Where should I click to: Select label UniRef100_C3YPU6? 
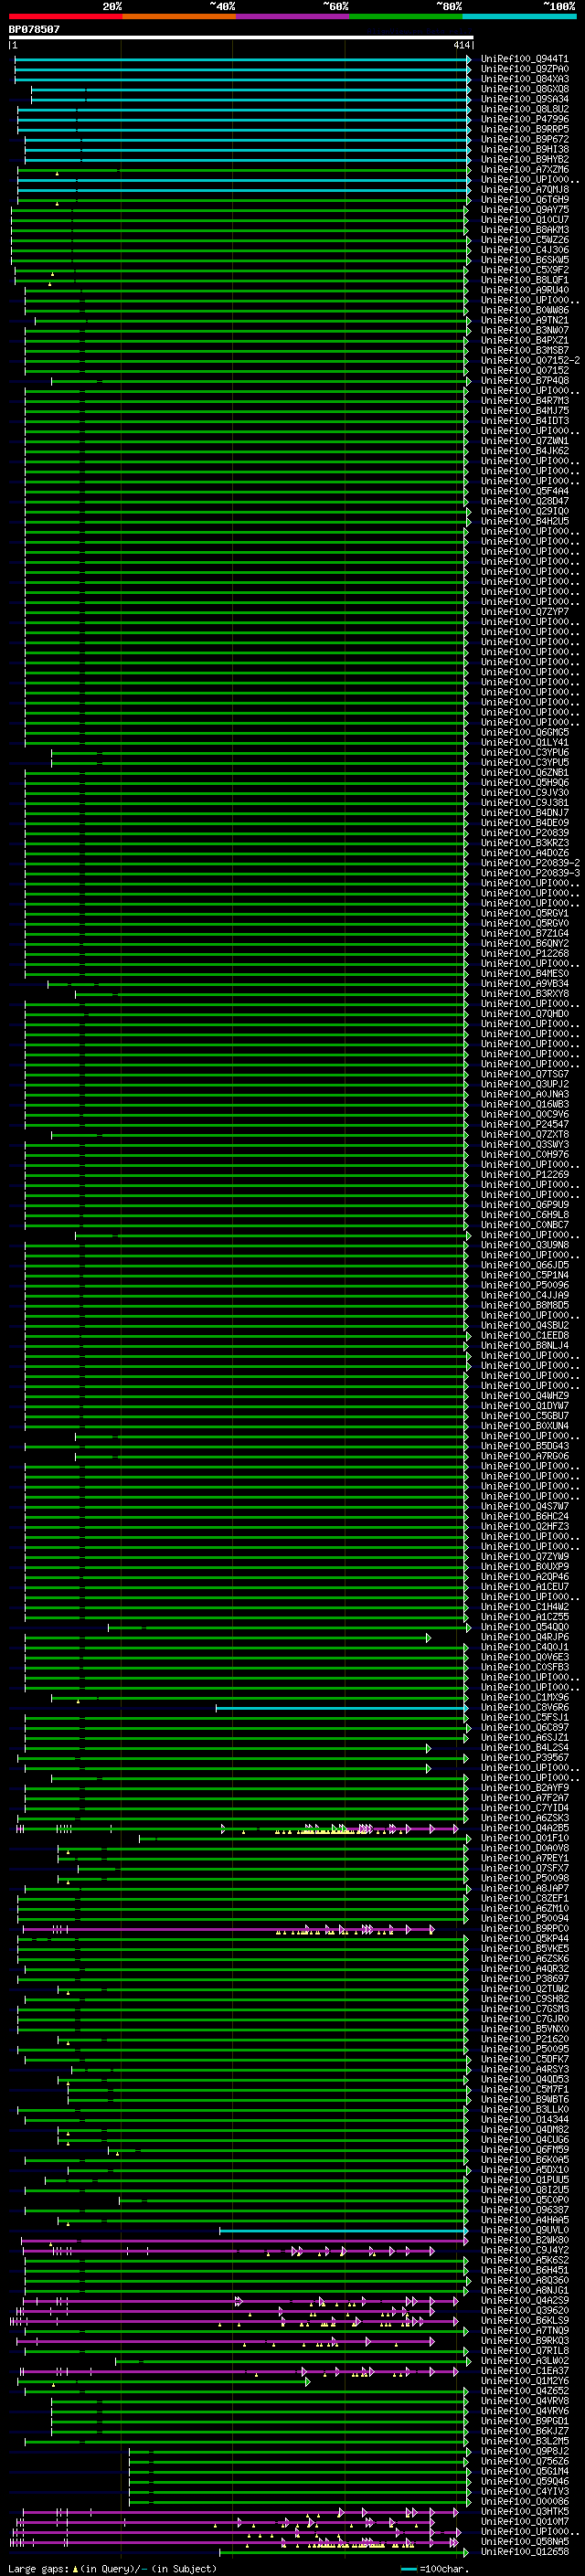(x=524, y=752)
